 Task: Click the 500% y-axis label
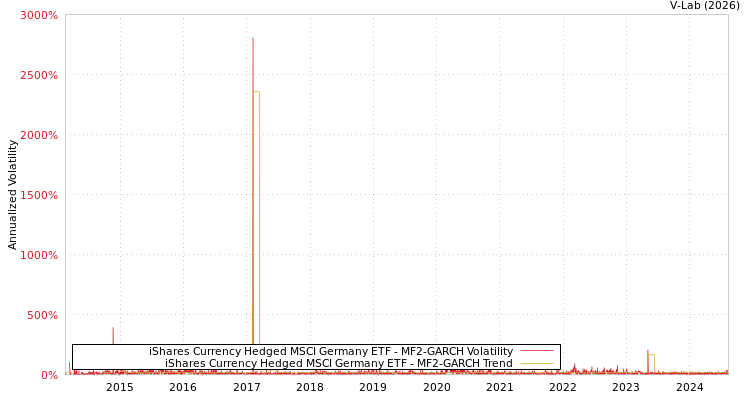pyautogui.click(x=42, y=315)
